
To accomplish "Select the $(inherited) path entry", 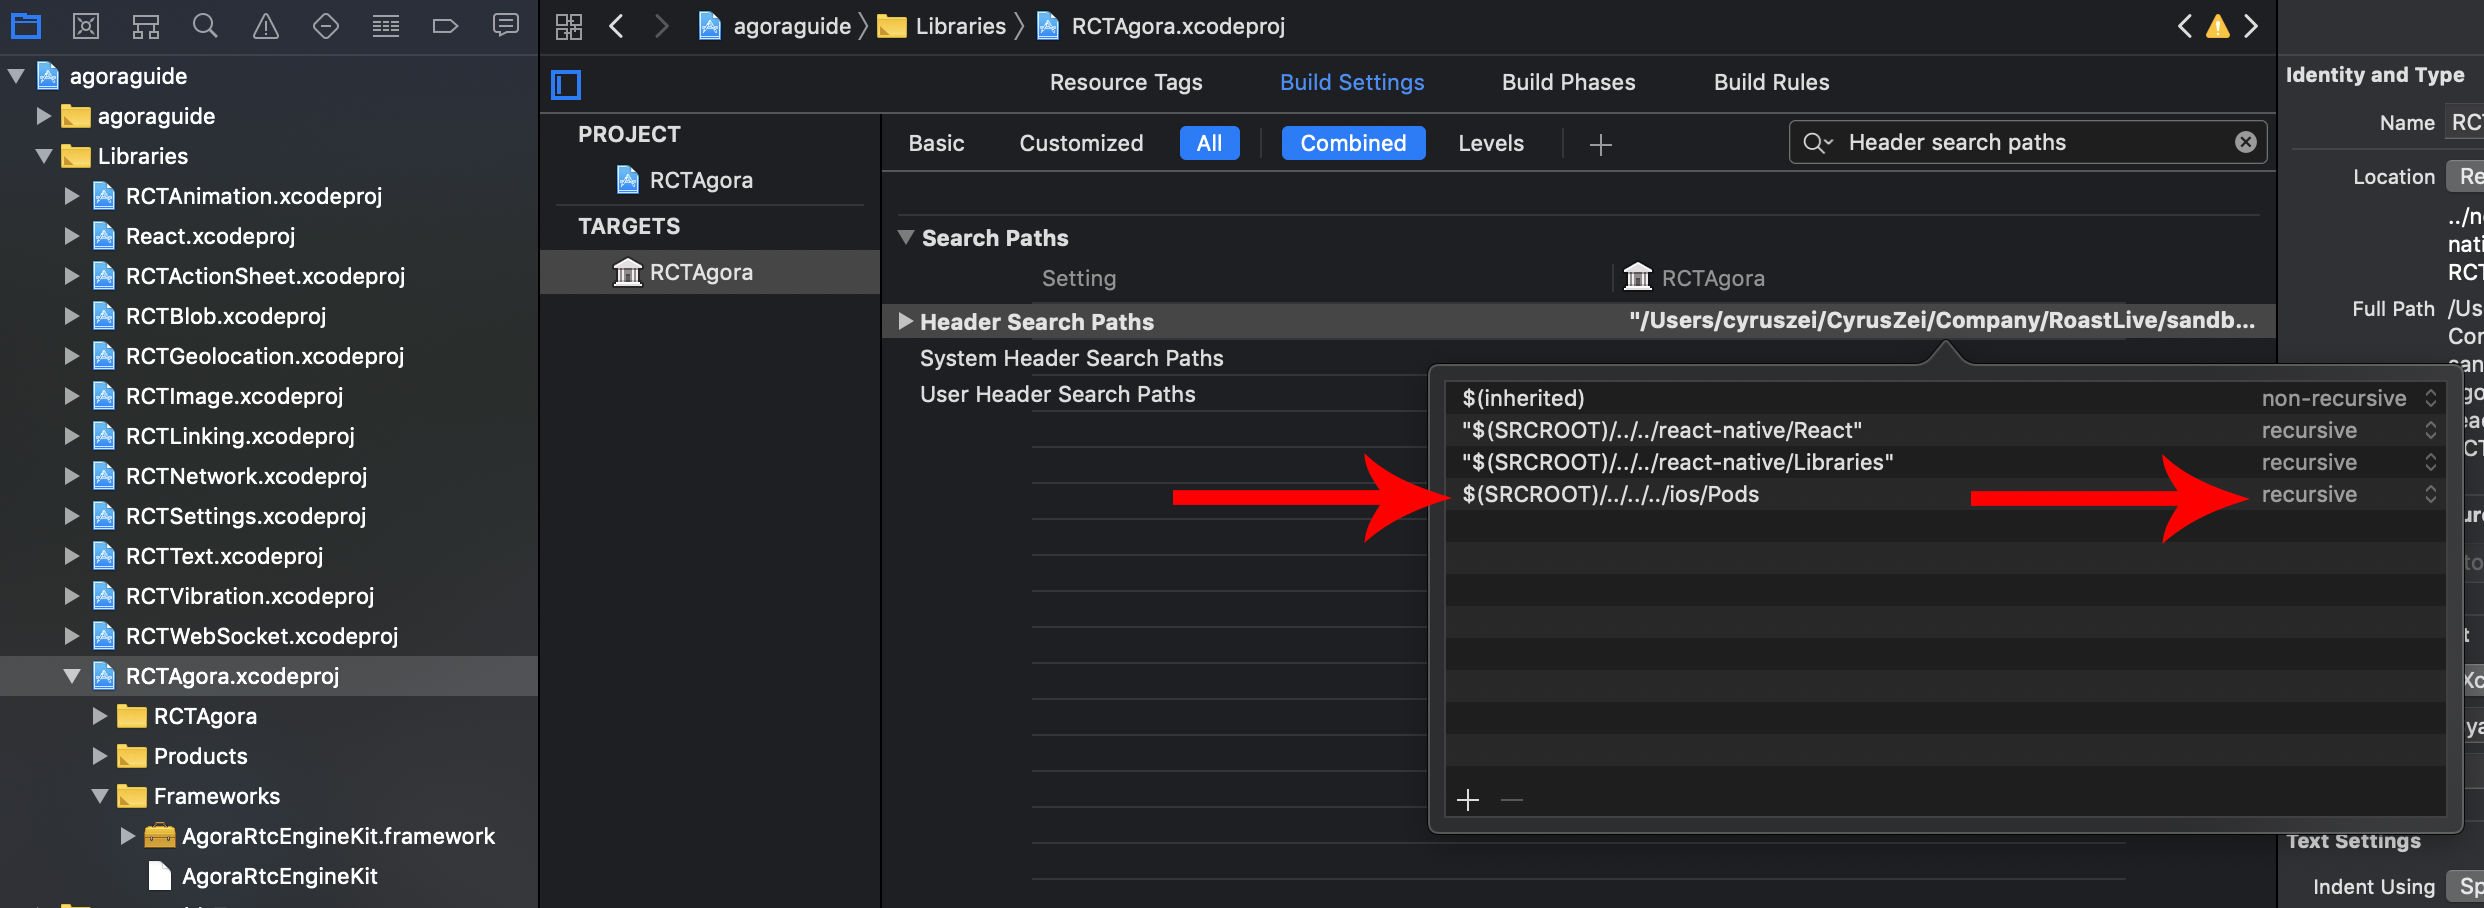I will (x=1523, y=398).
